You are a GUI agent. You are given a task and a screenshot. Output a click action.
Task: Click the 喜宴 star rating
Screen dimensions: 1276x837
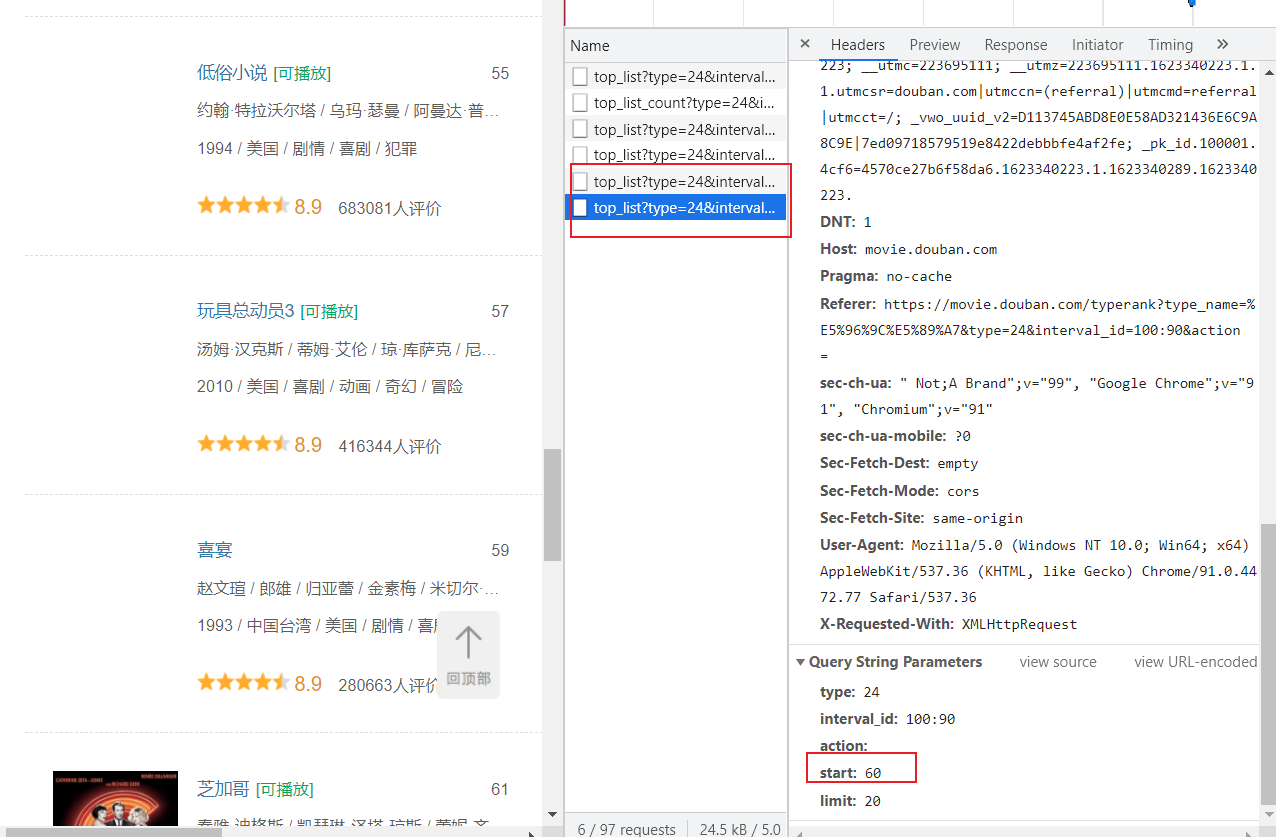point(244,683)
